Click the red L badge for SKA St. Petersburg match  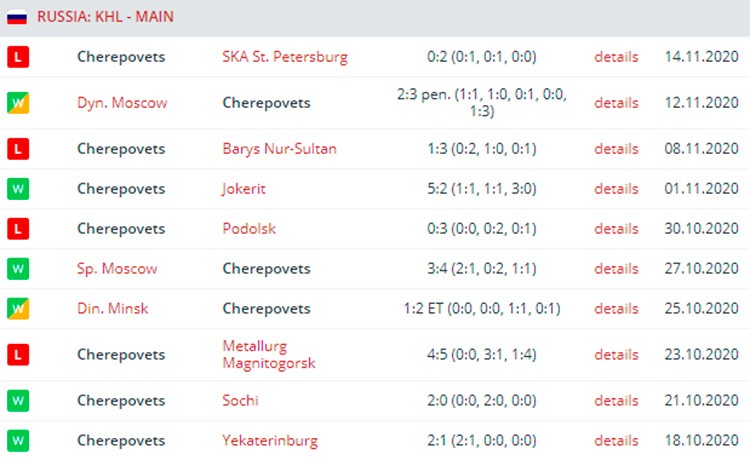point(18,57)
